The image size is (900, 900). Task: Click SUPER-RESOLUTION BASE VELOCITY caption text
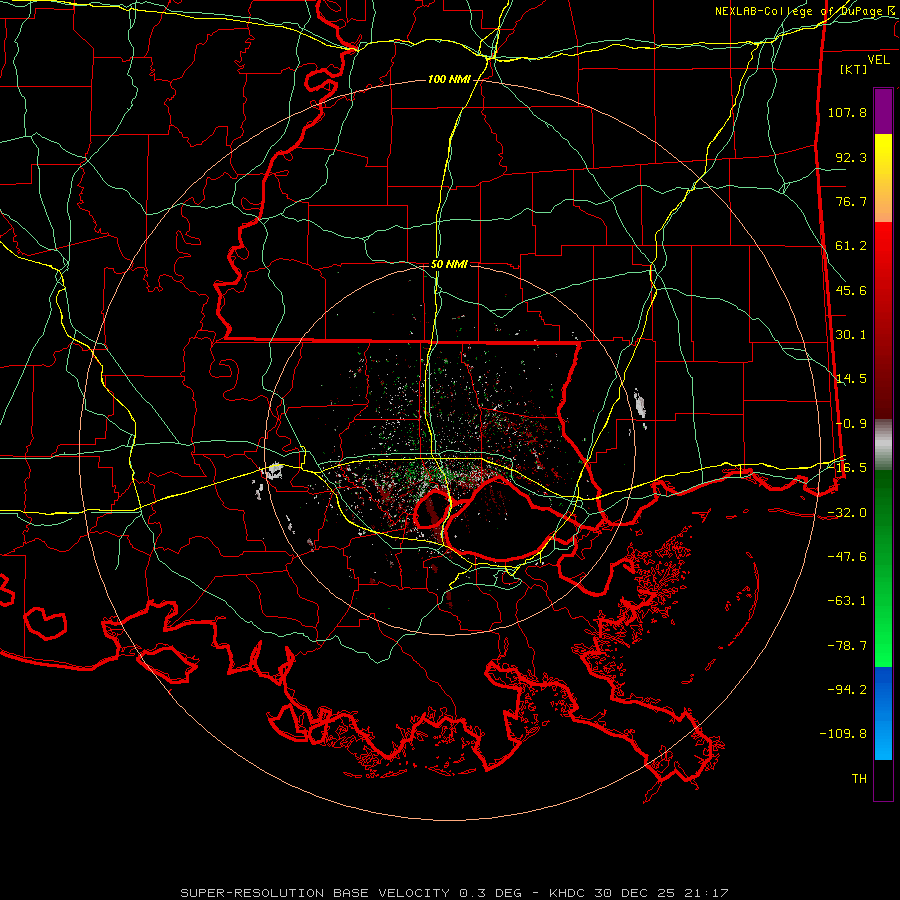click(315, 893)
